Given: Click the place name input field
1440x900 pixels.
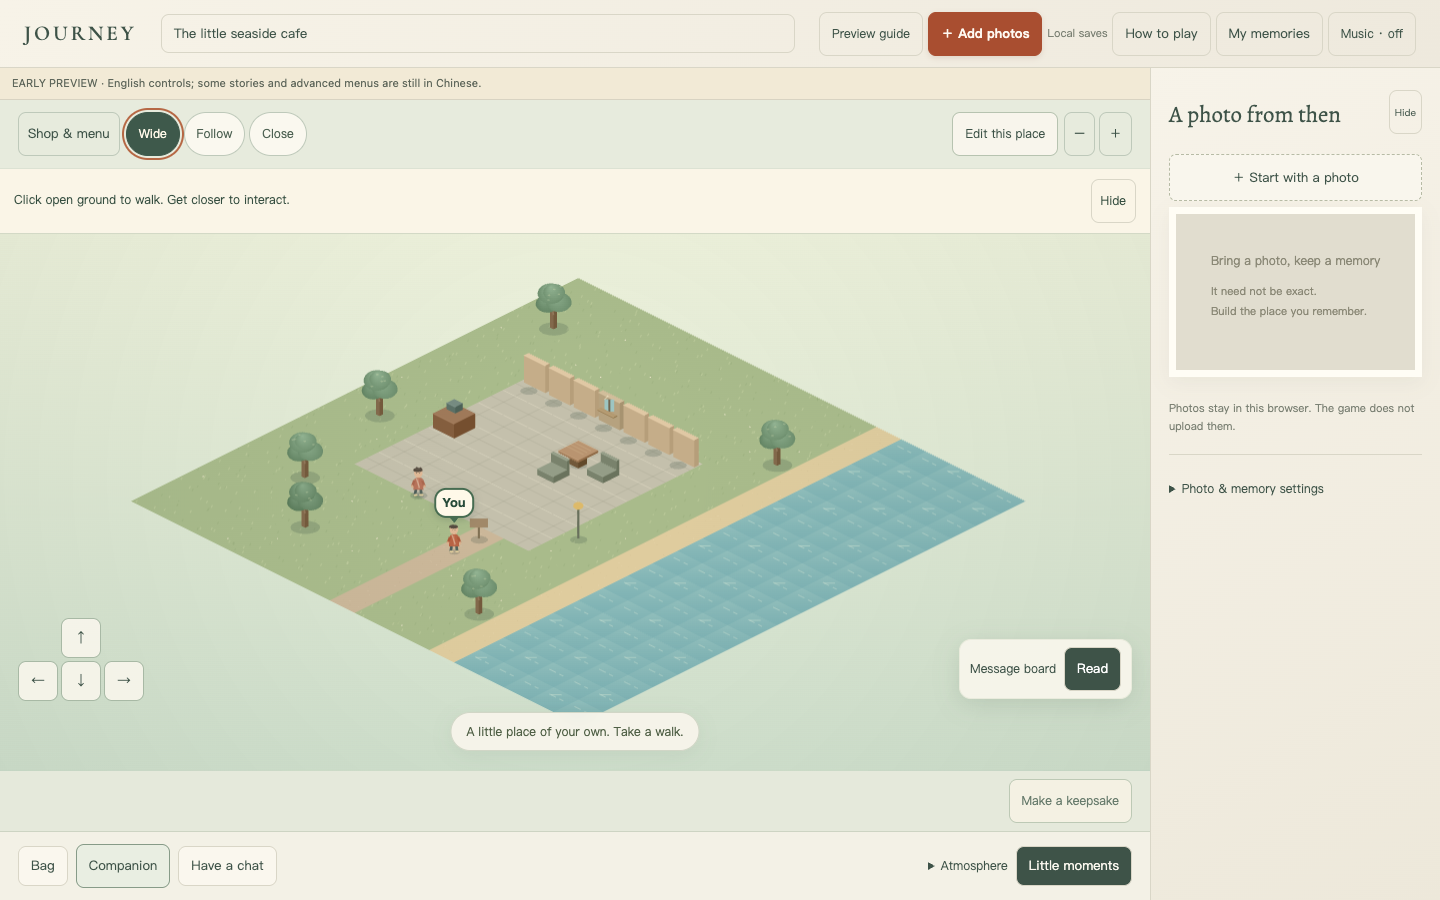Looking at the screenshot, I should [x=478, y=34].
